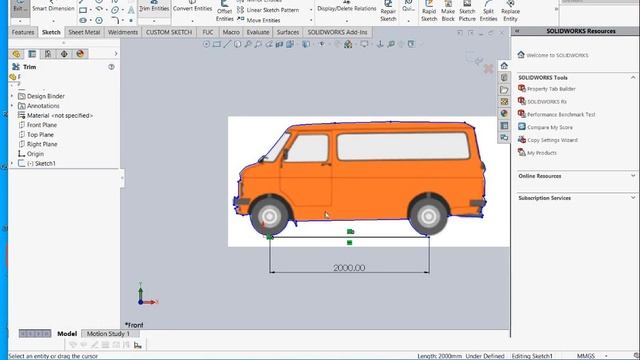The height and width of the screenshot is (360, 640).
Task: Activate the Trim Entities tool
Action: point(154,8)
